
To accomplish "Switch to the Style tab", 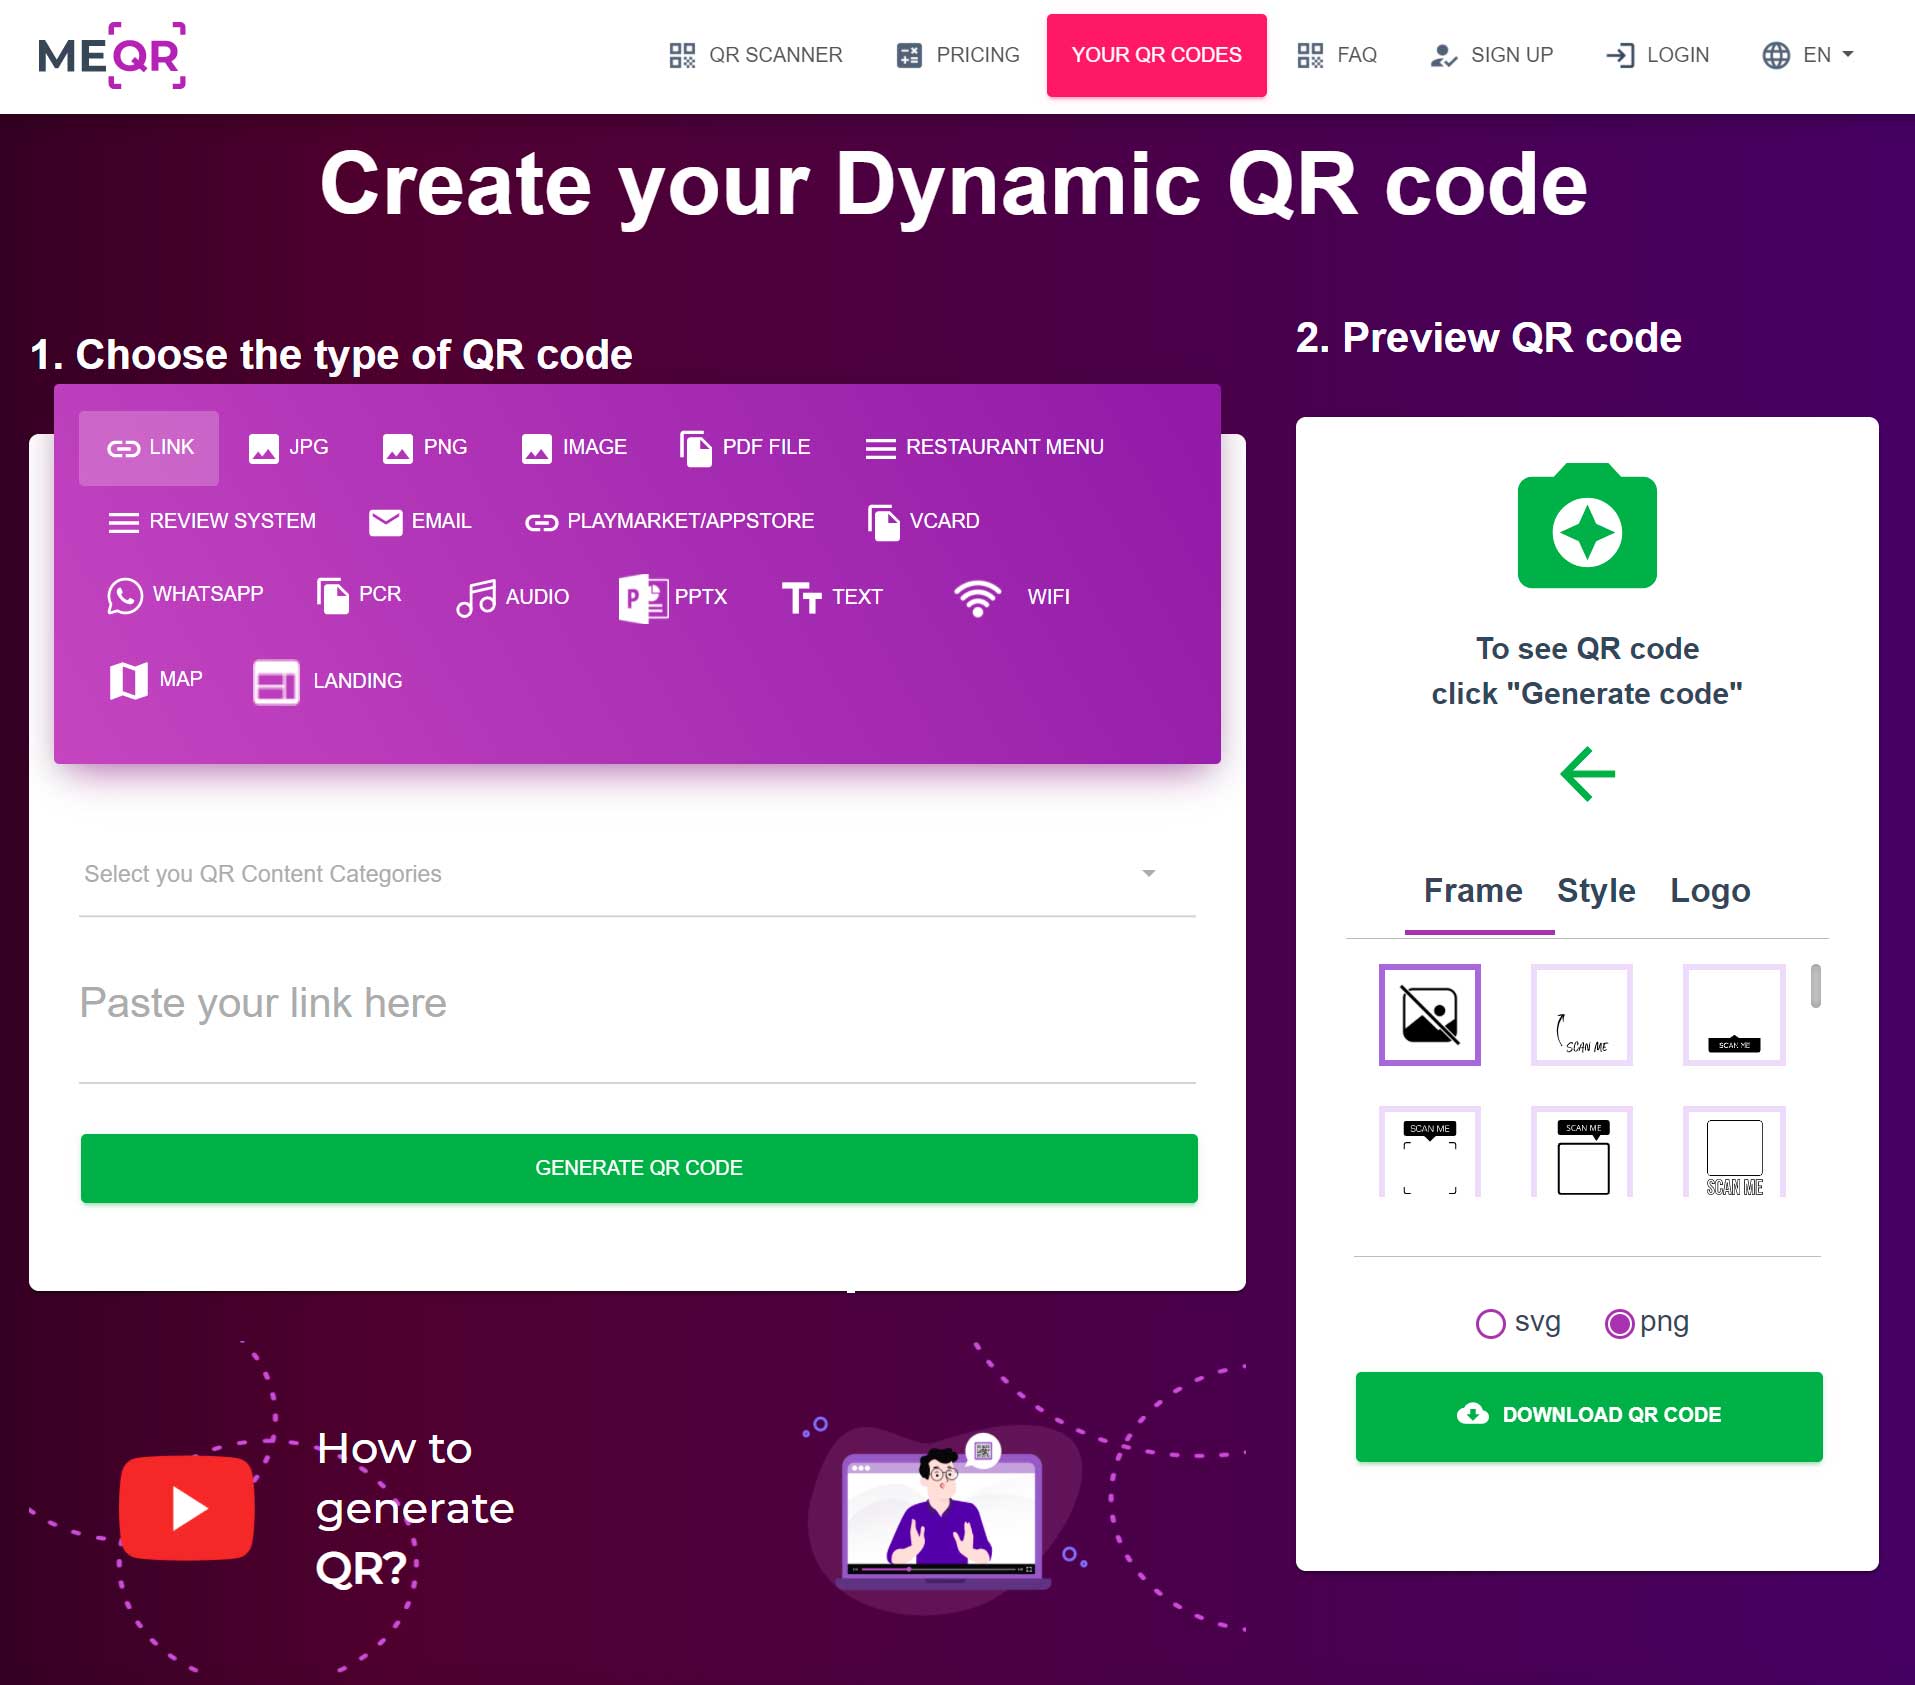I will click(x=1595, y=890).
